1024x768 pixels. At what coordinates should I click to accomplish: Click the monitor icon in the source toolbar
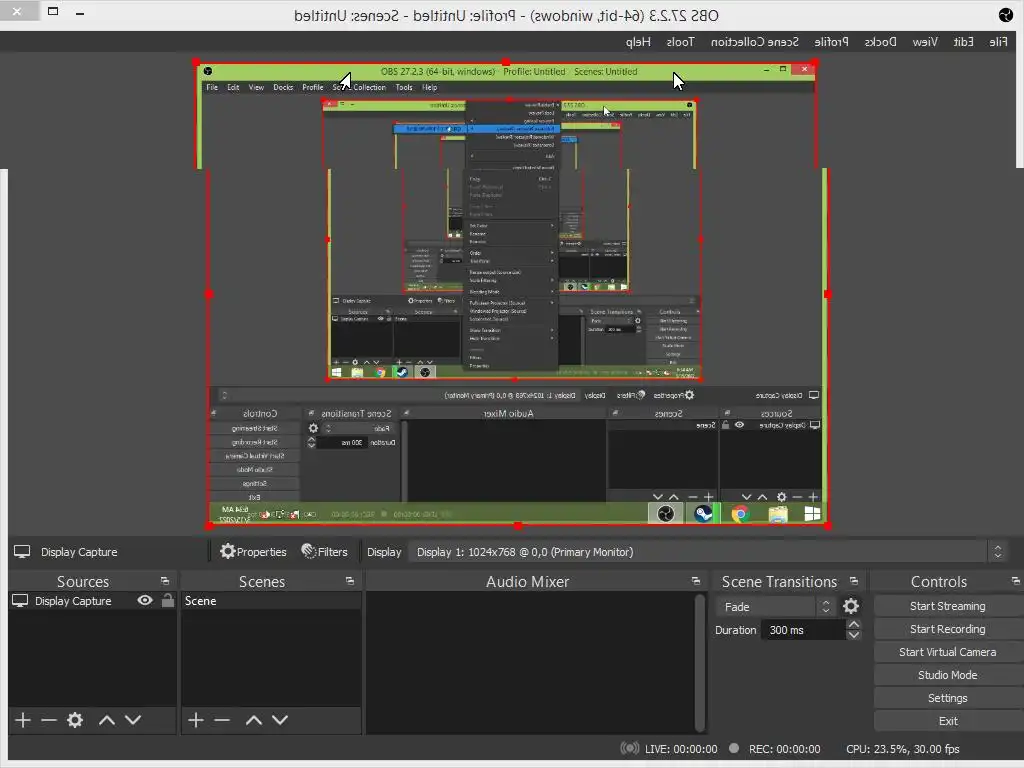click(x=22, y=552)
